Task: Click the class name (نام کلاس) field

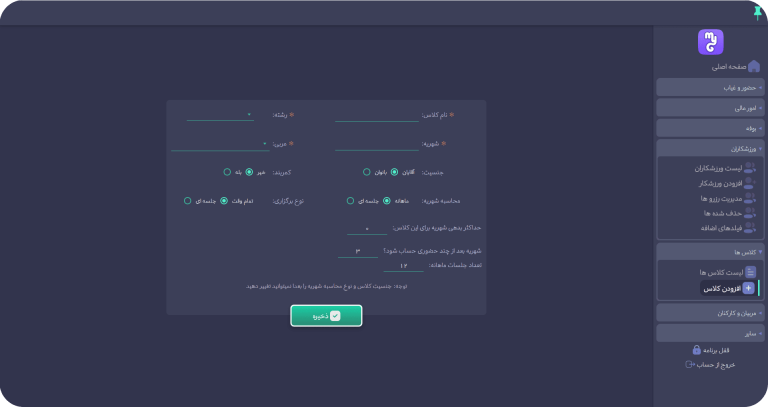Action: tap(377, 115)
